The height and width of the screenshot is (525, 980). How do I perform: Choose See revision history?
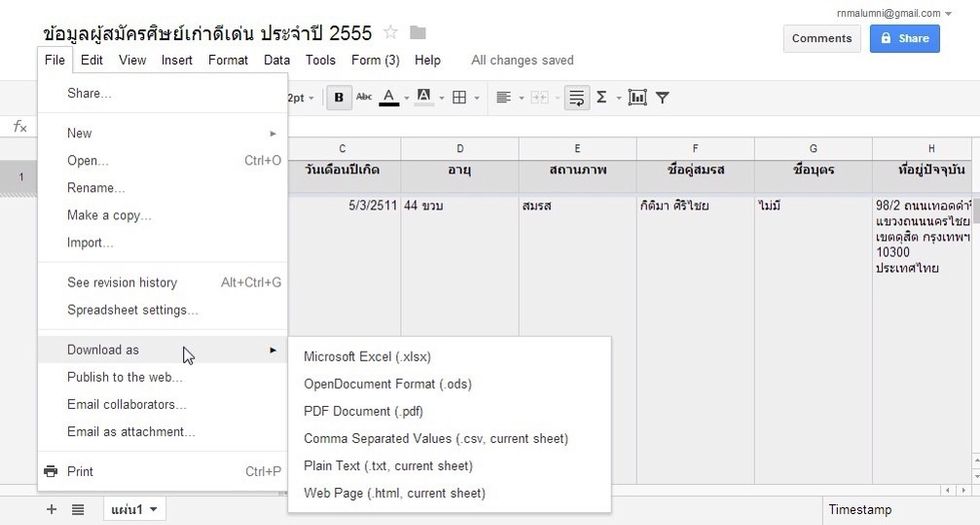click(162, 282)
